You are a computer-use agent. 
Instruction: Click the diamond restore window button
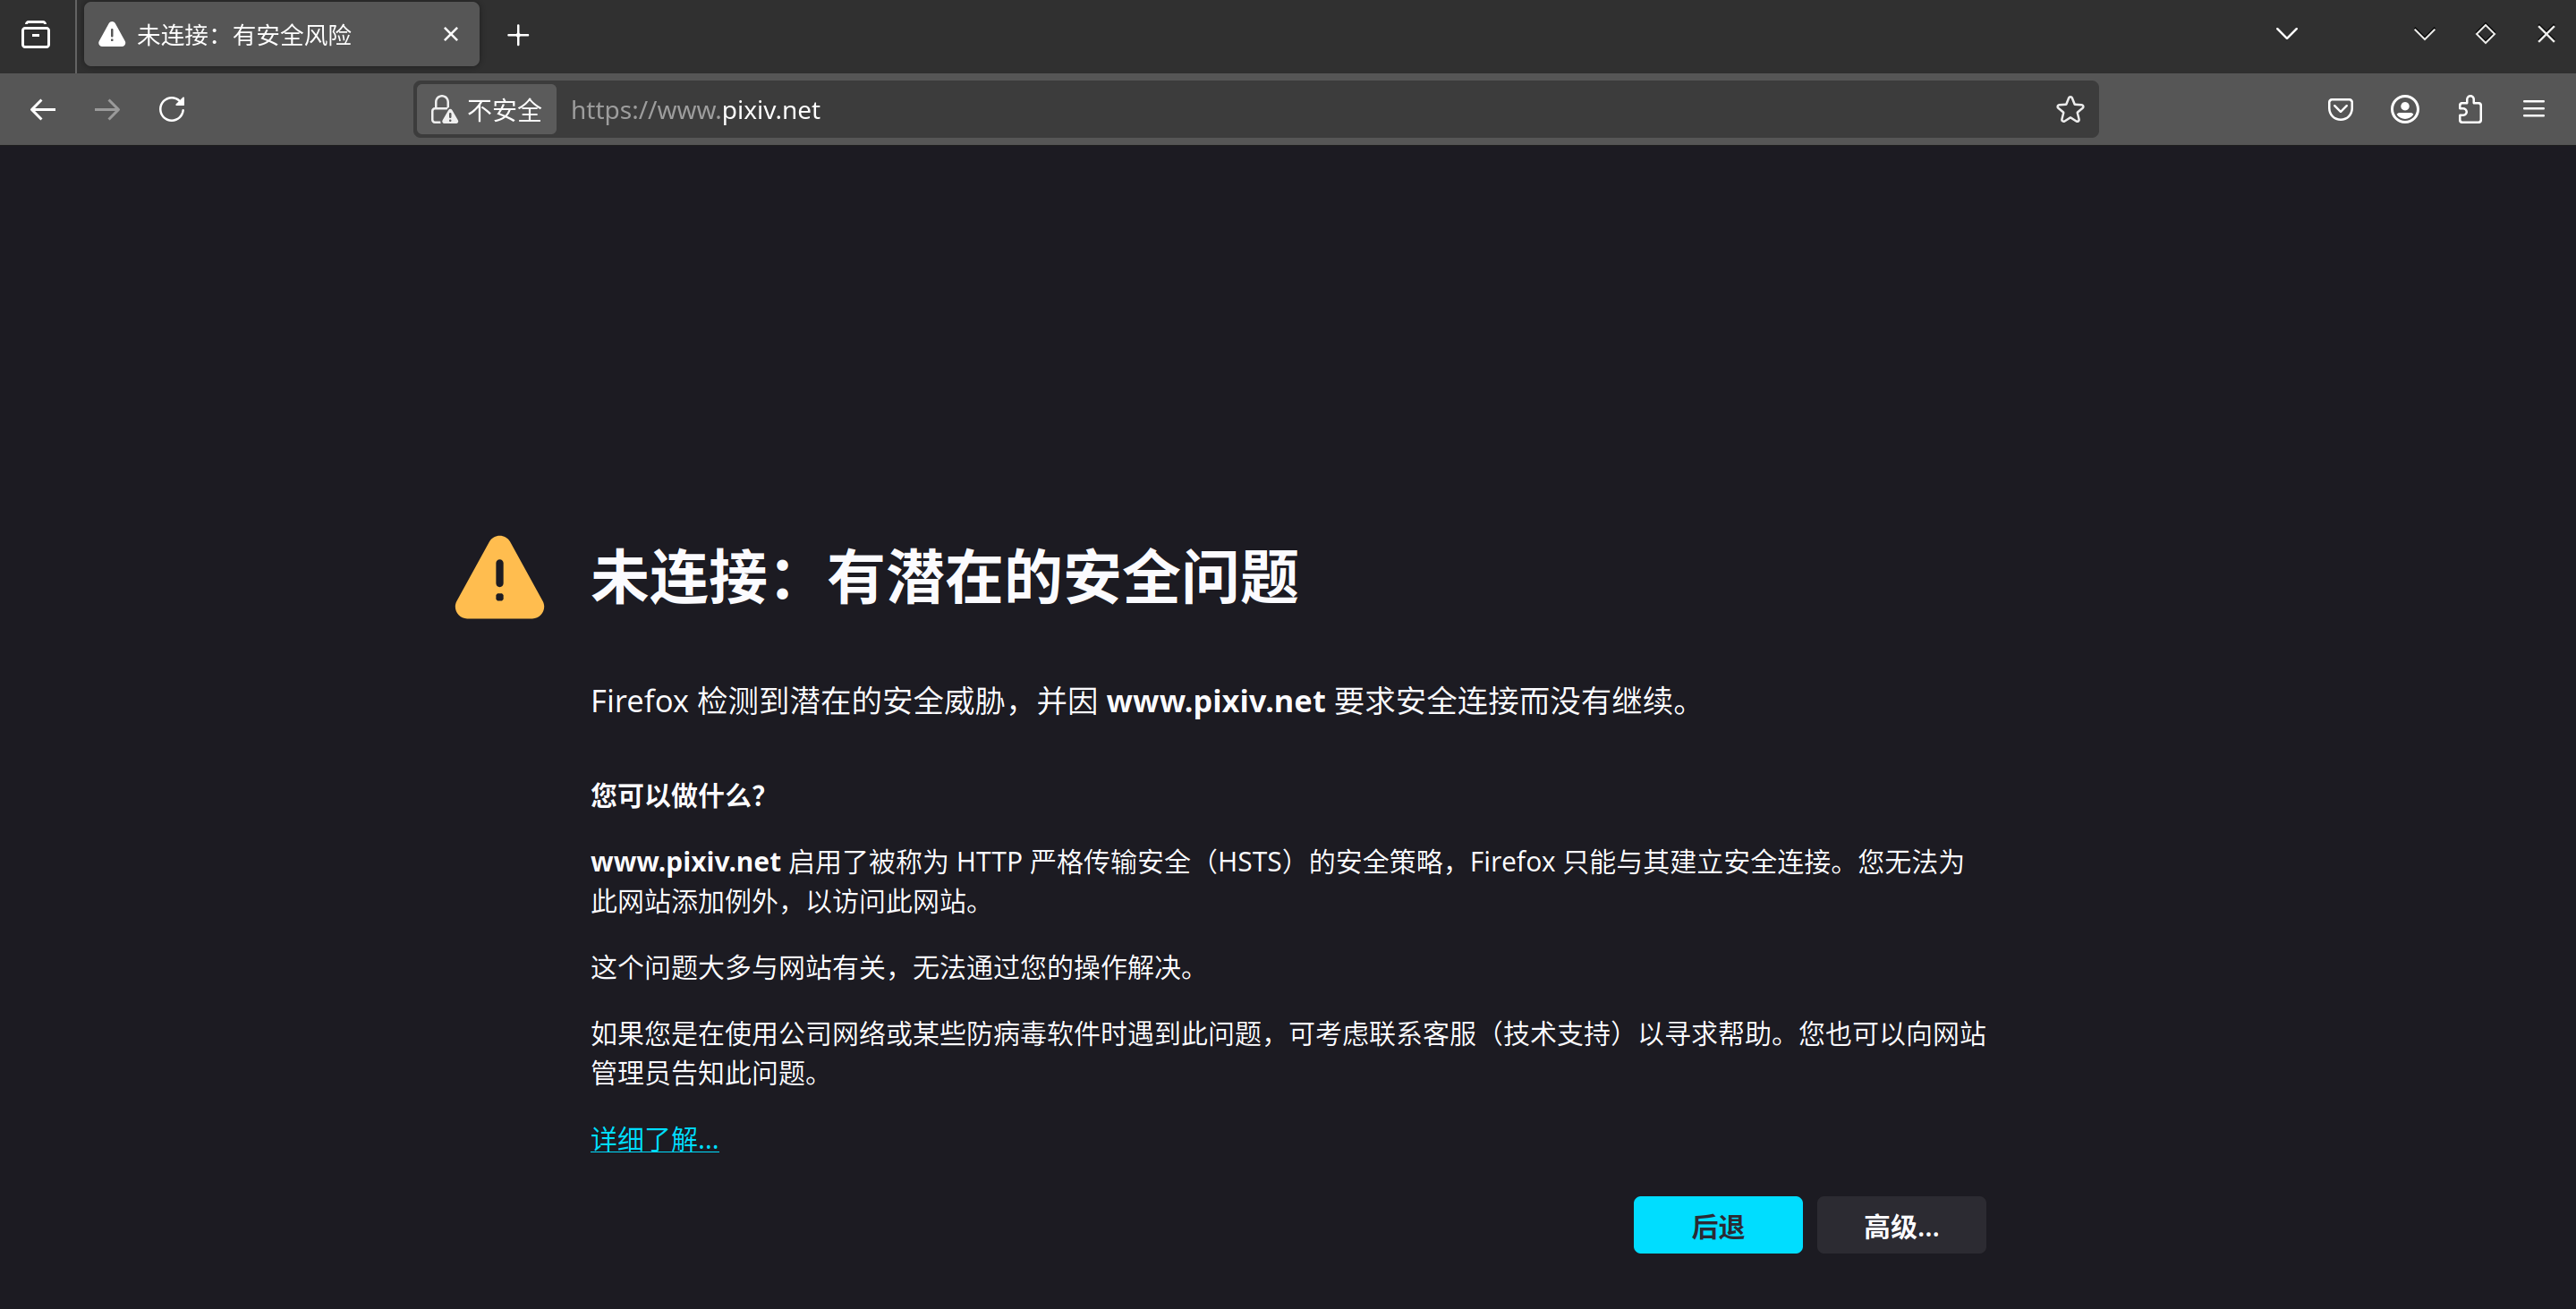(2485, 34)
